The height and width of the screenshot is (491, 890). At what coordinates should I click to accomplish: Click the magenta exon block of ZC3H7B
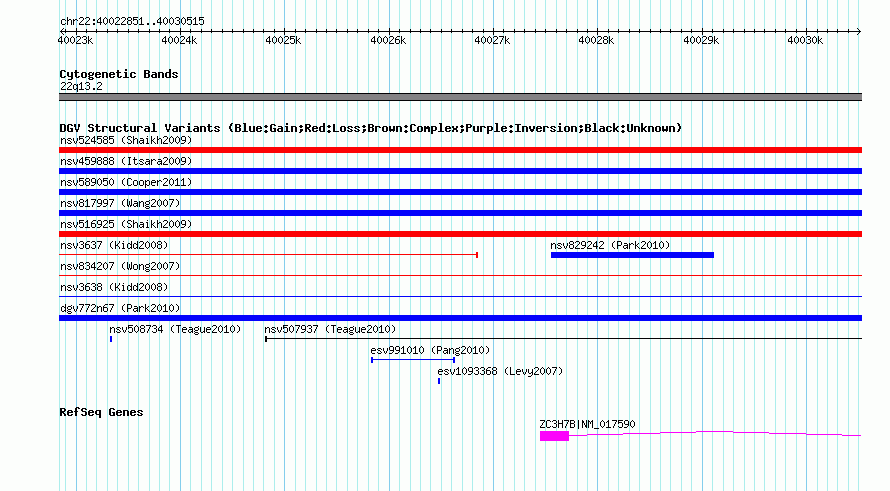555,436
